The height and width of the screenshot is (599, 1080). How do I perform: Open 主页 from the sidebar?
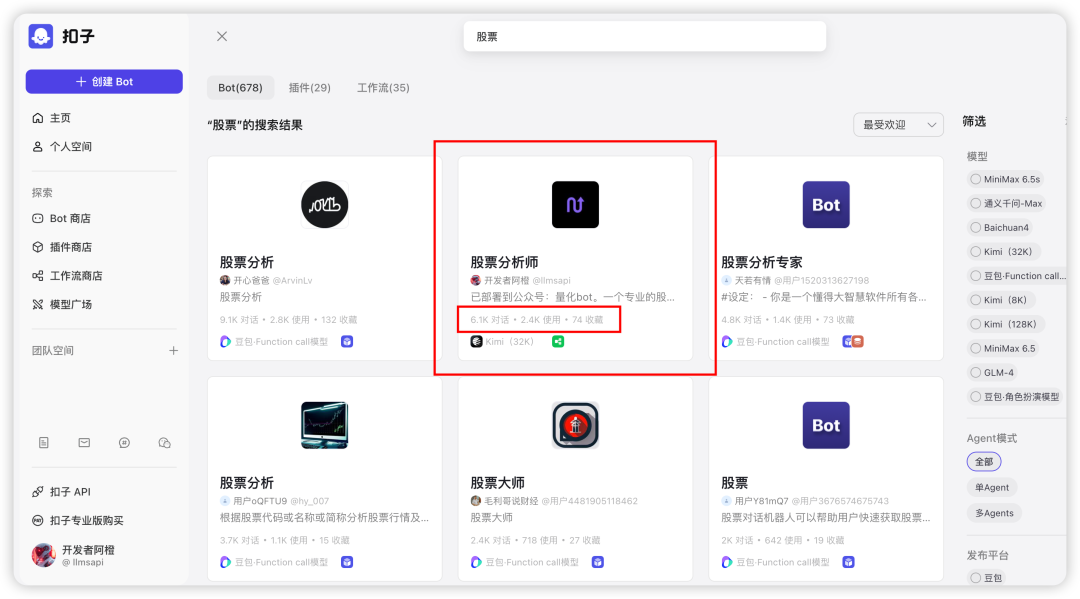click(52, 118)
